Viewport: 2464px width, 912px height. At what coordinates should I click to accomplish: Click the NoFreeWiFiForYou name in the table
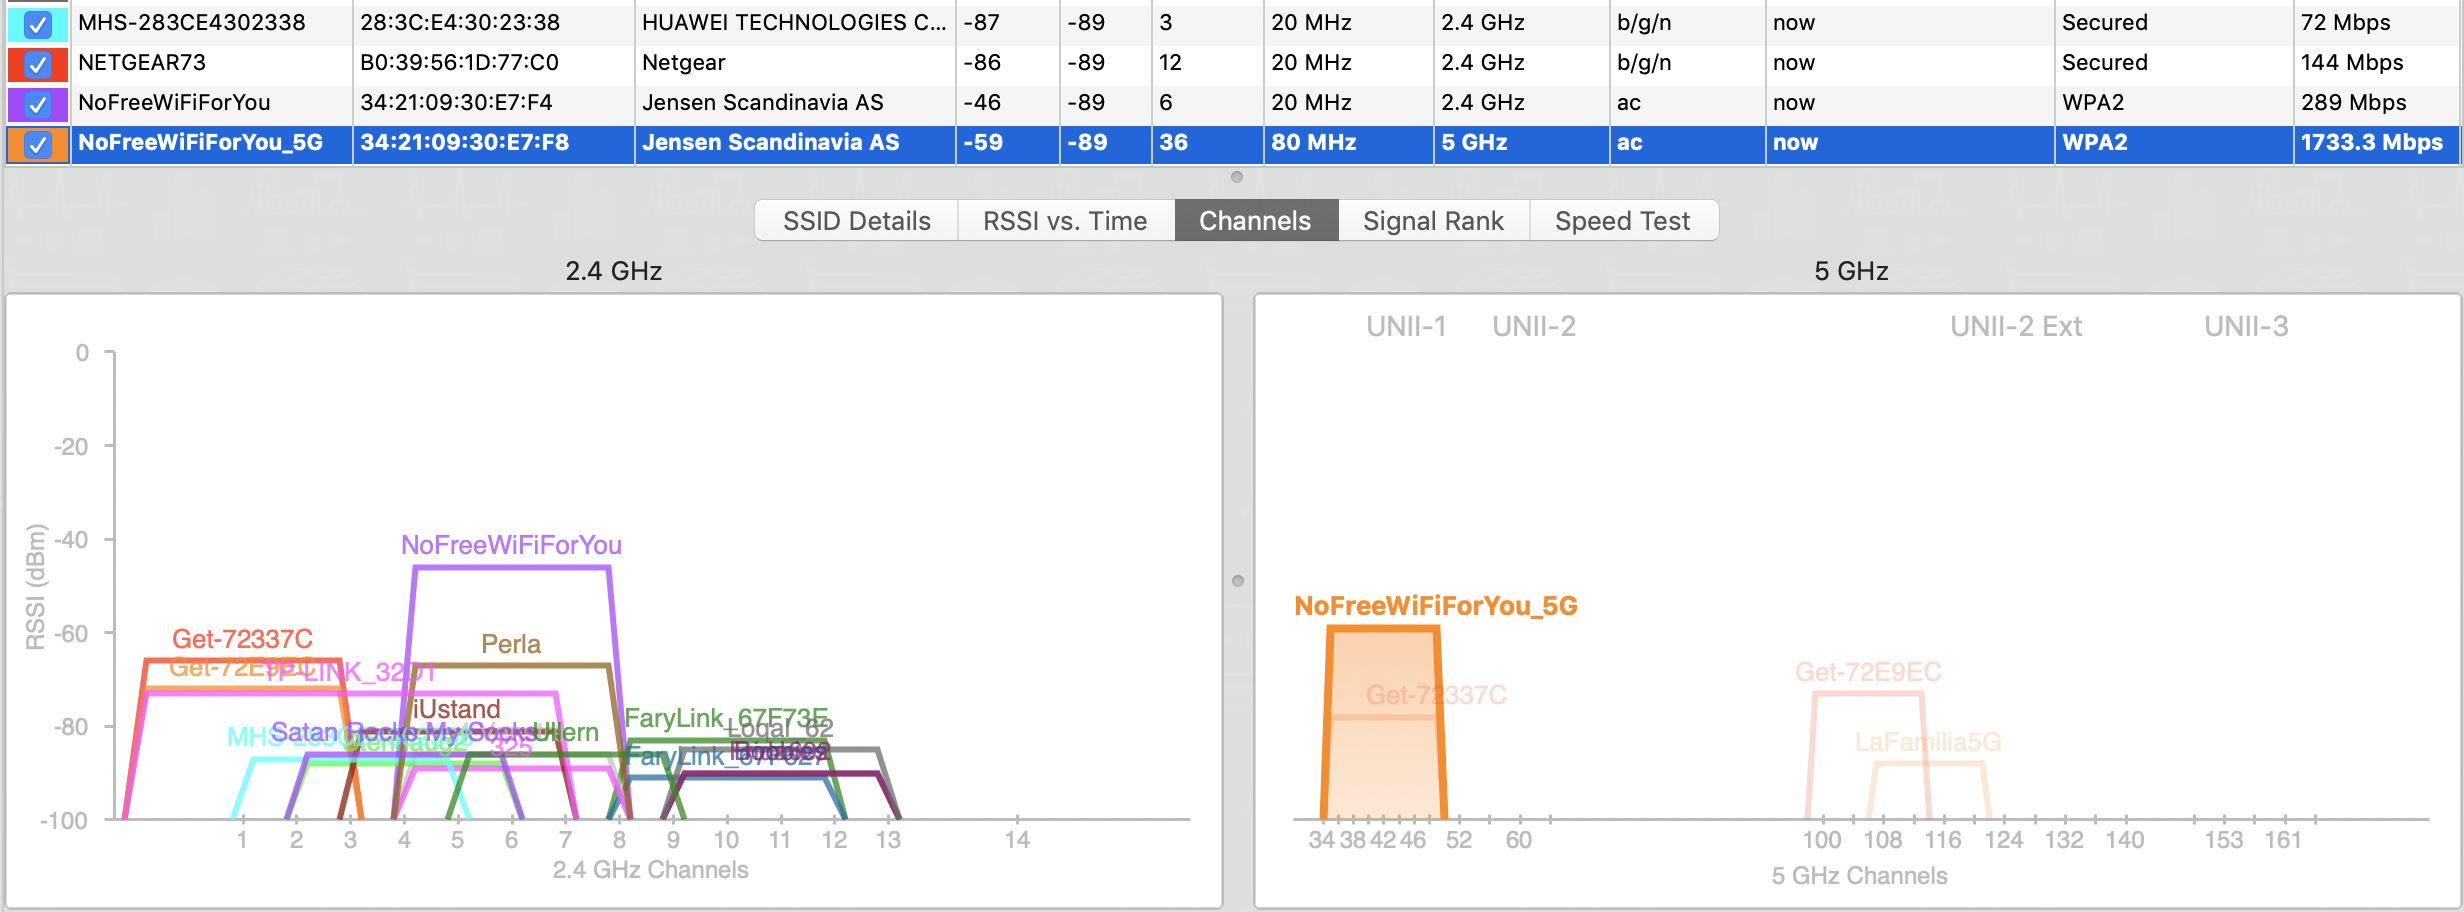coord(174,102)
